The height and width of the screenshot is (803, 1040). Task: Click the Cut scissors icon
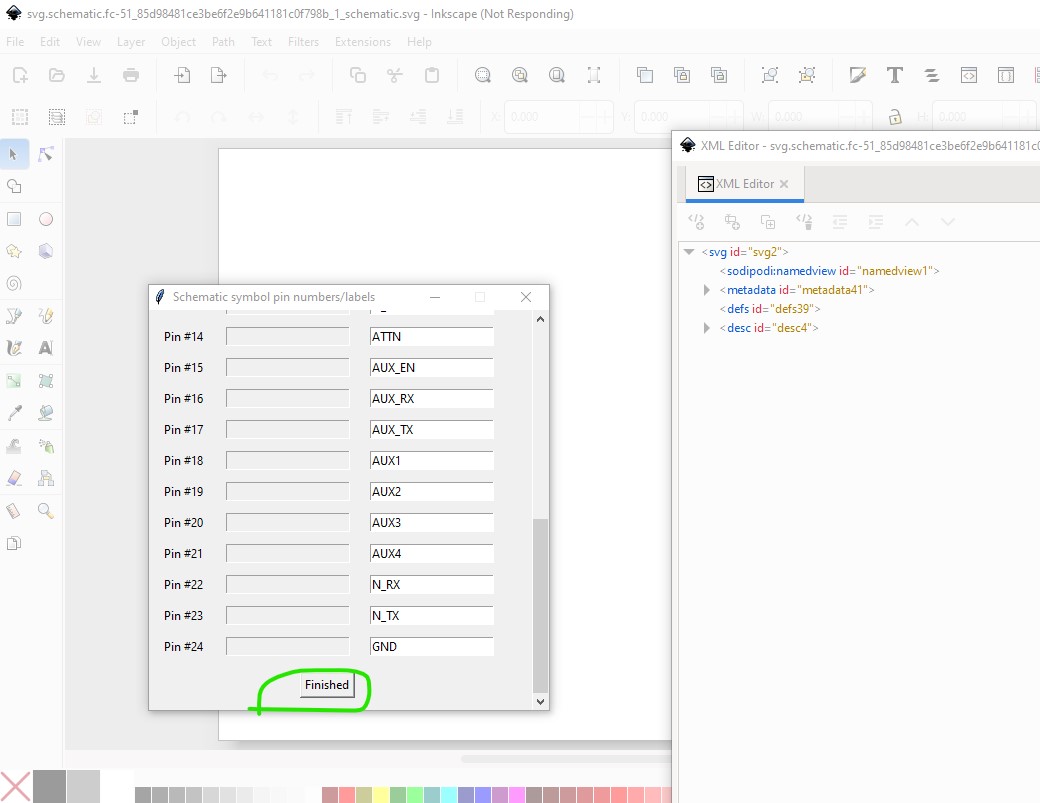395,75
